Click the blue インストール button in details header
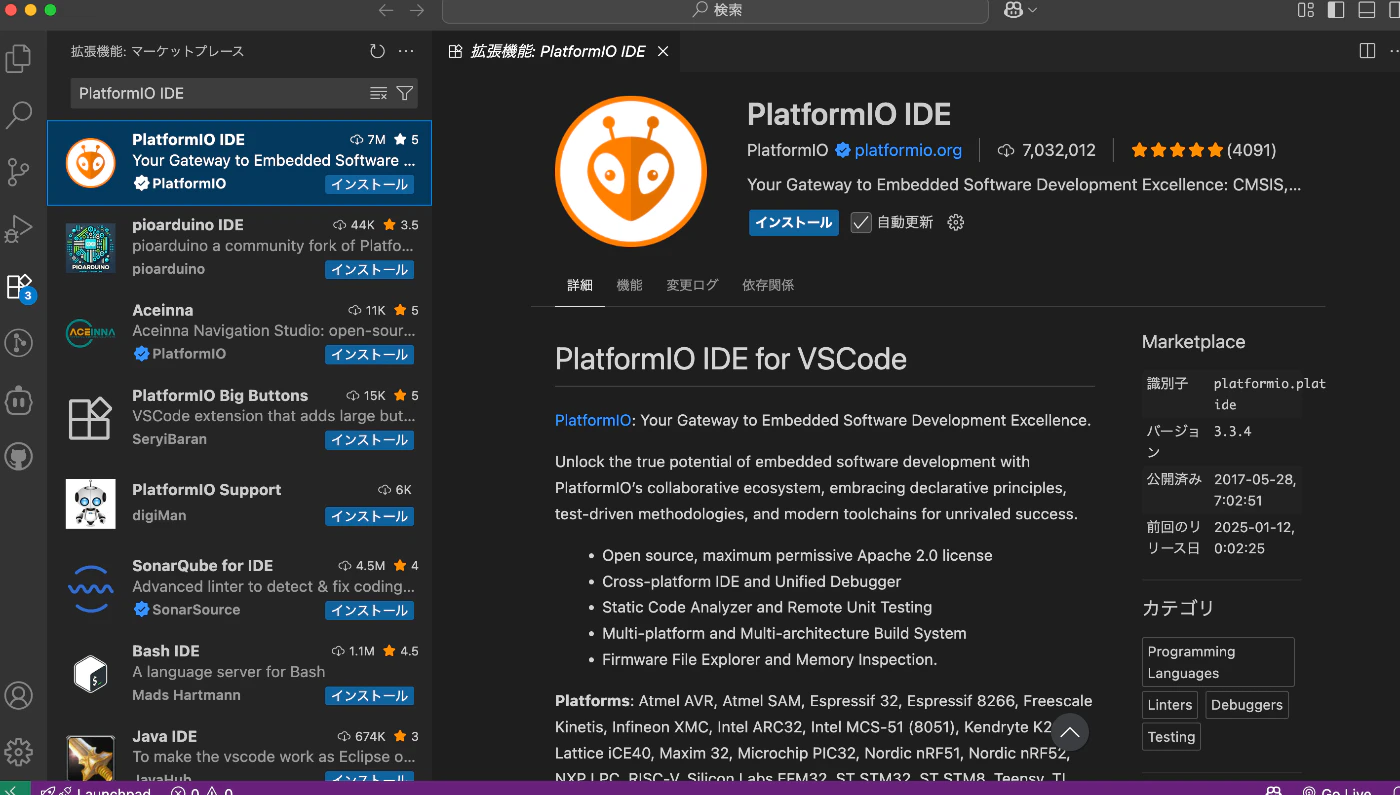 click(x=793, y=222)
